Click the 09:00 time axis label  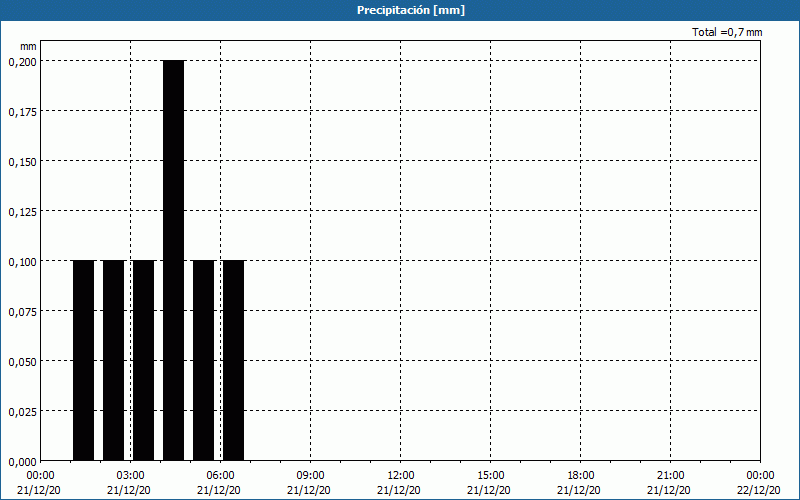pyautogui.click(x=310, y=476)
